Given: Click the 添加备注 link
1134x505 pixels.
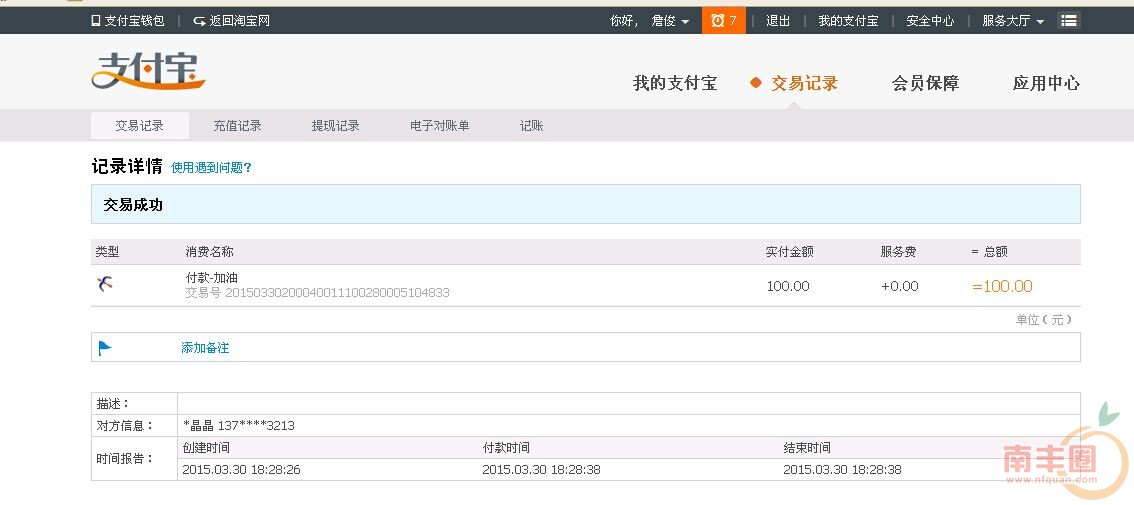Looking at the screenshot, I should point(205,348).
